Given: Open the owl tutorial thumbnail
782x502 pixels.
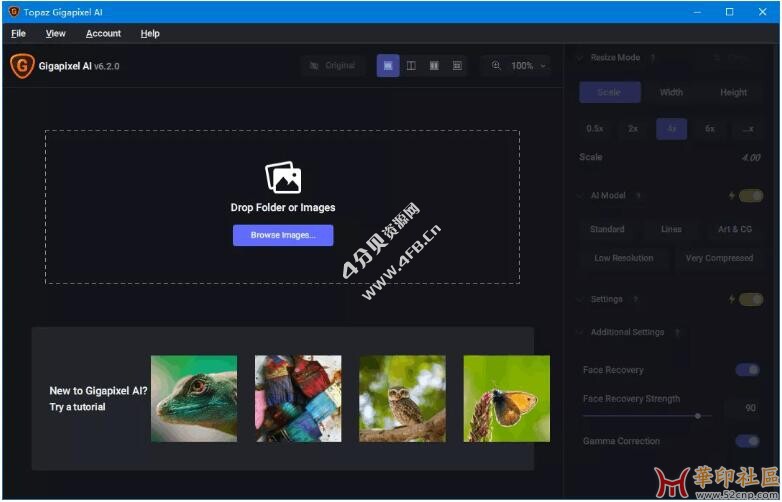Looking at the screenshot, I should [x=402, y=398].
